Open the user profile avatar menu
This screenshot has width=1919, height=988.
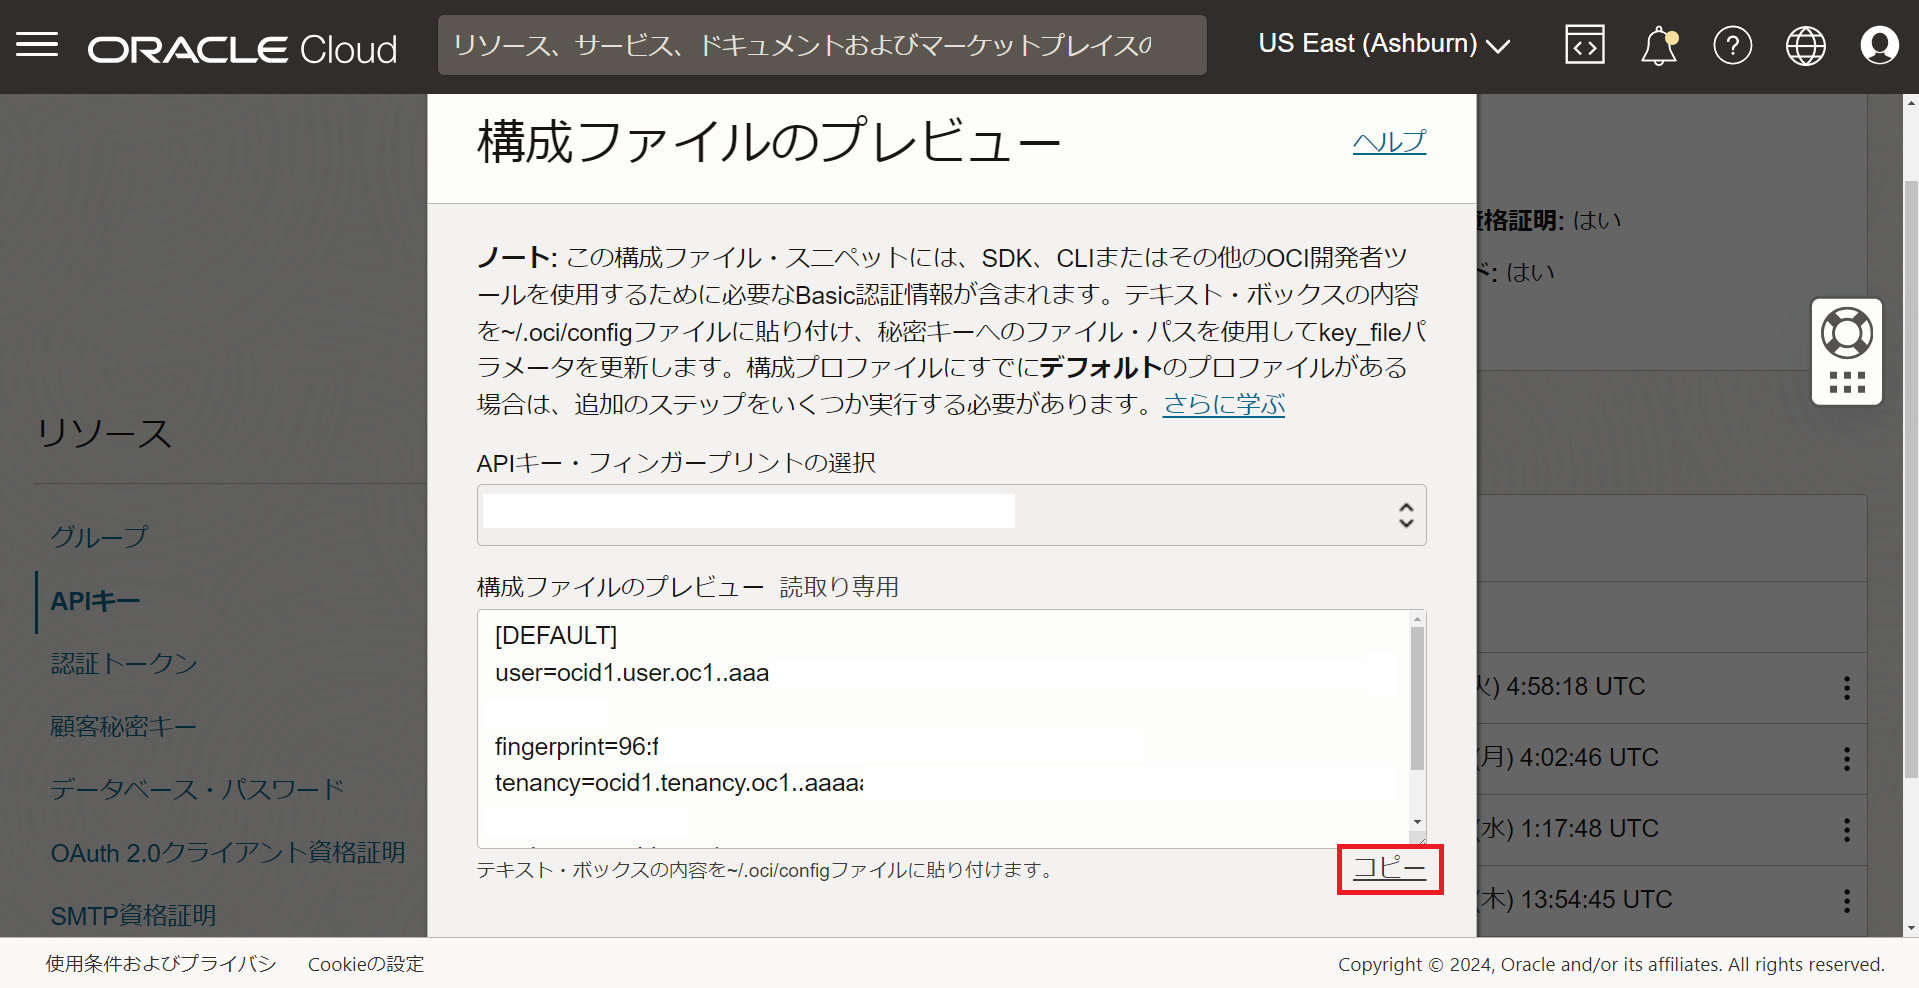(x=1879, y=46)
